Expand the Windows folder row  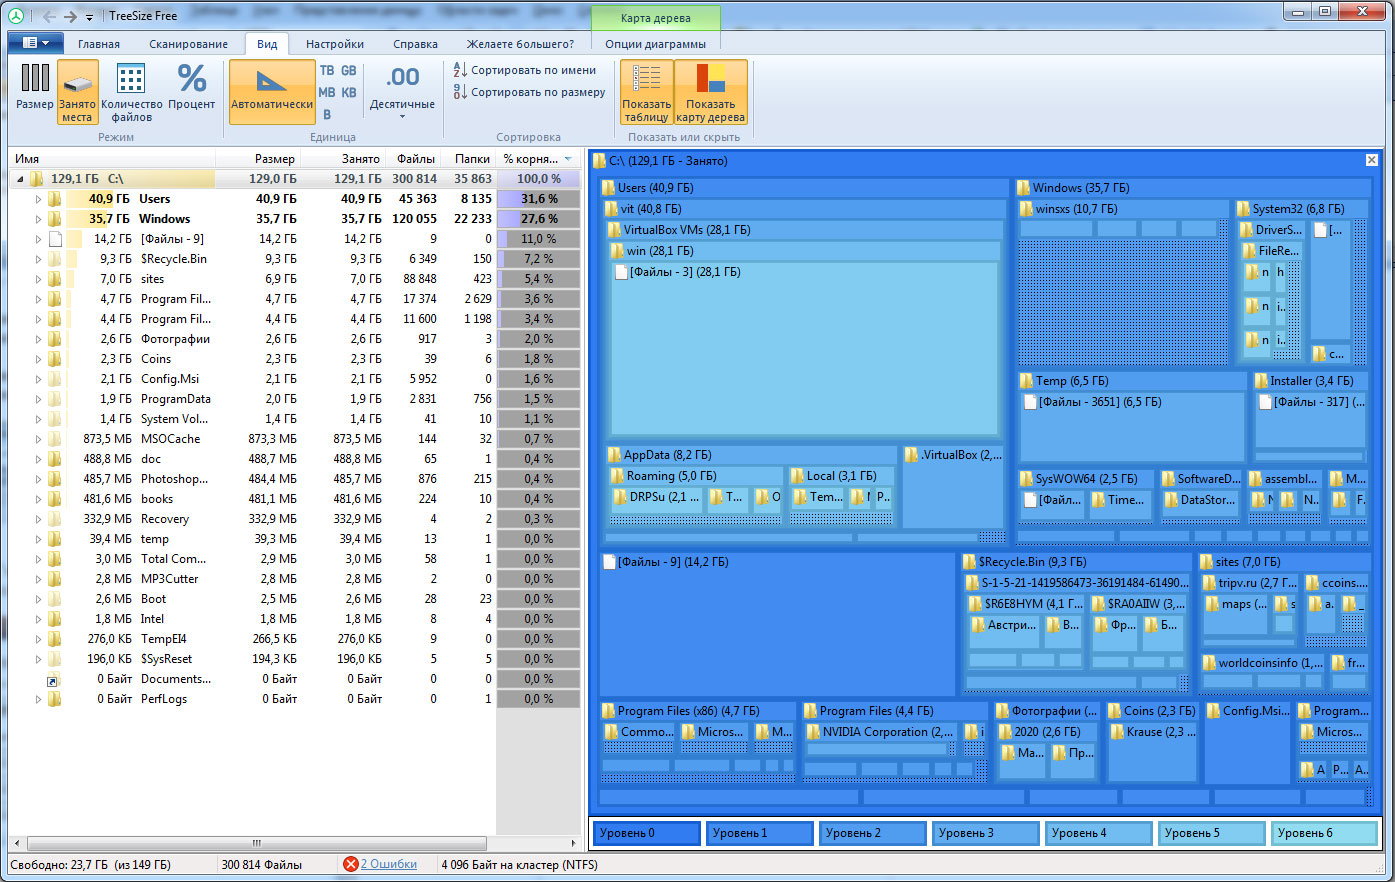click(x=38, y=219)
